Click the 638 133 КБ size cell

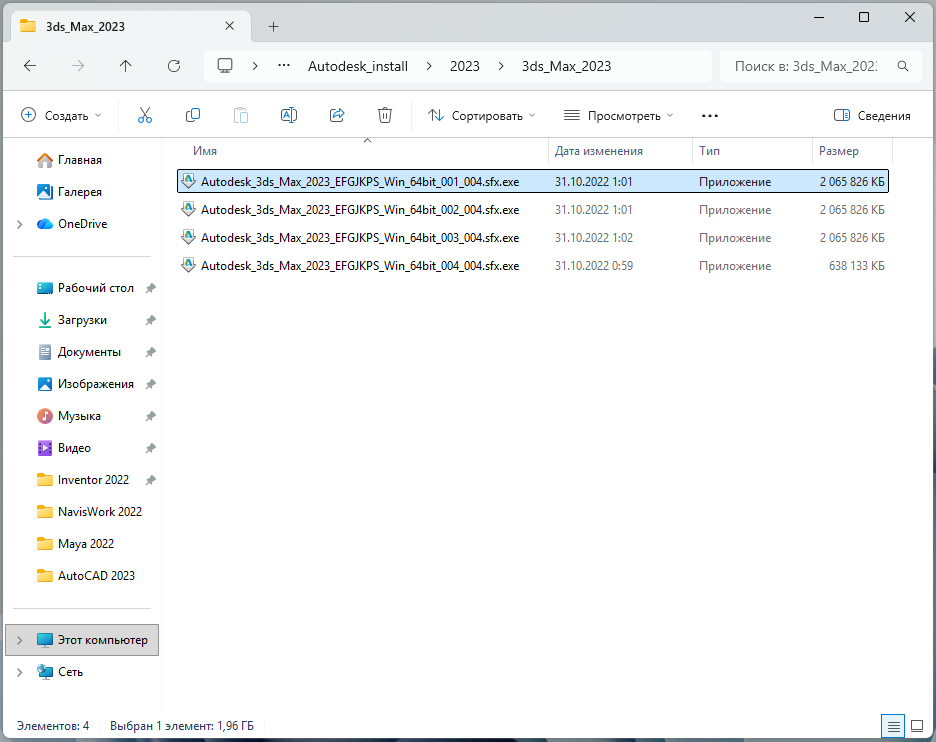(857, 266)
